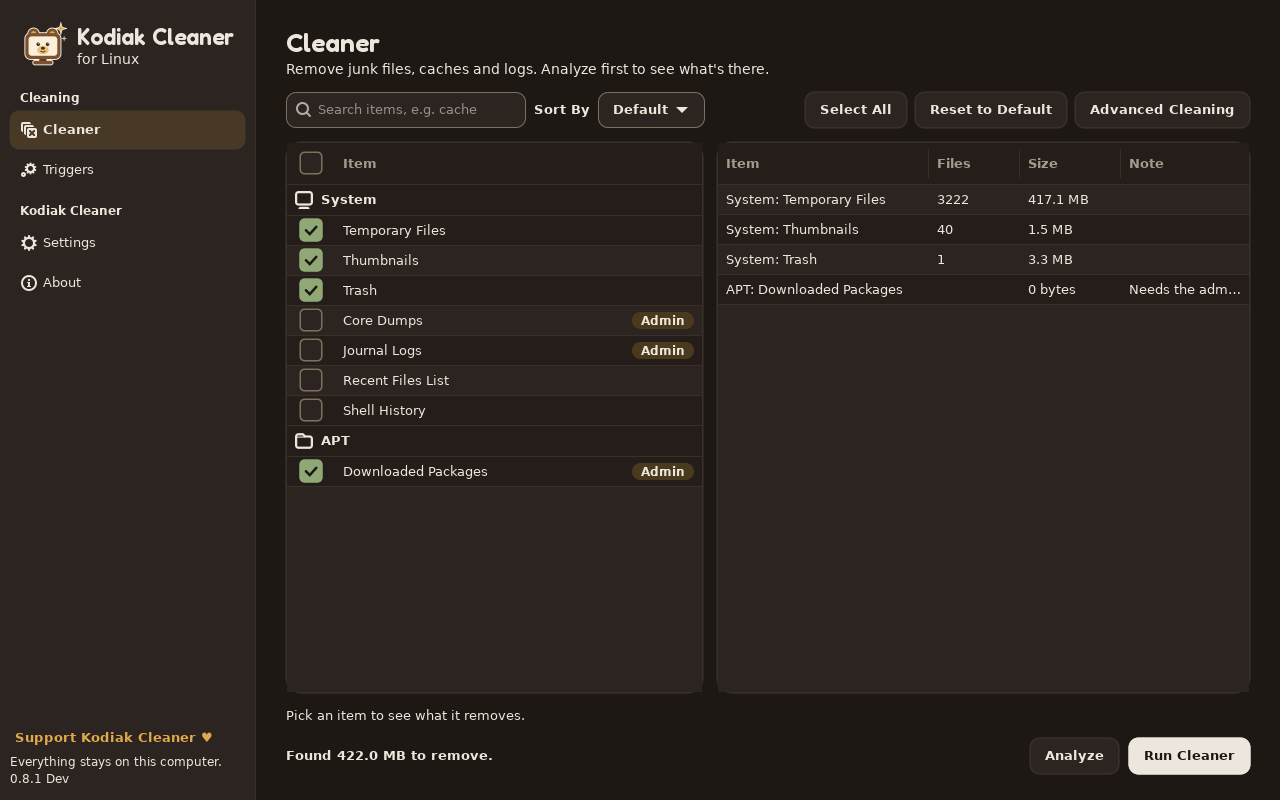Click the Run Cleaner button
Screen dimensions: 1280x800
(1189, 756)
